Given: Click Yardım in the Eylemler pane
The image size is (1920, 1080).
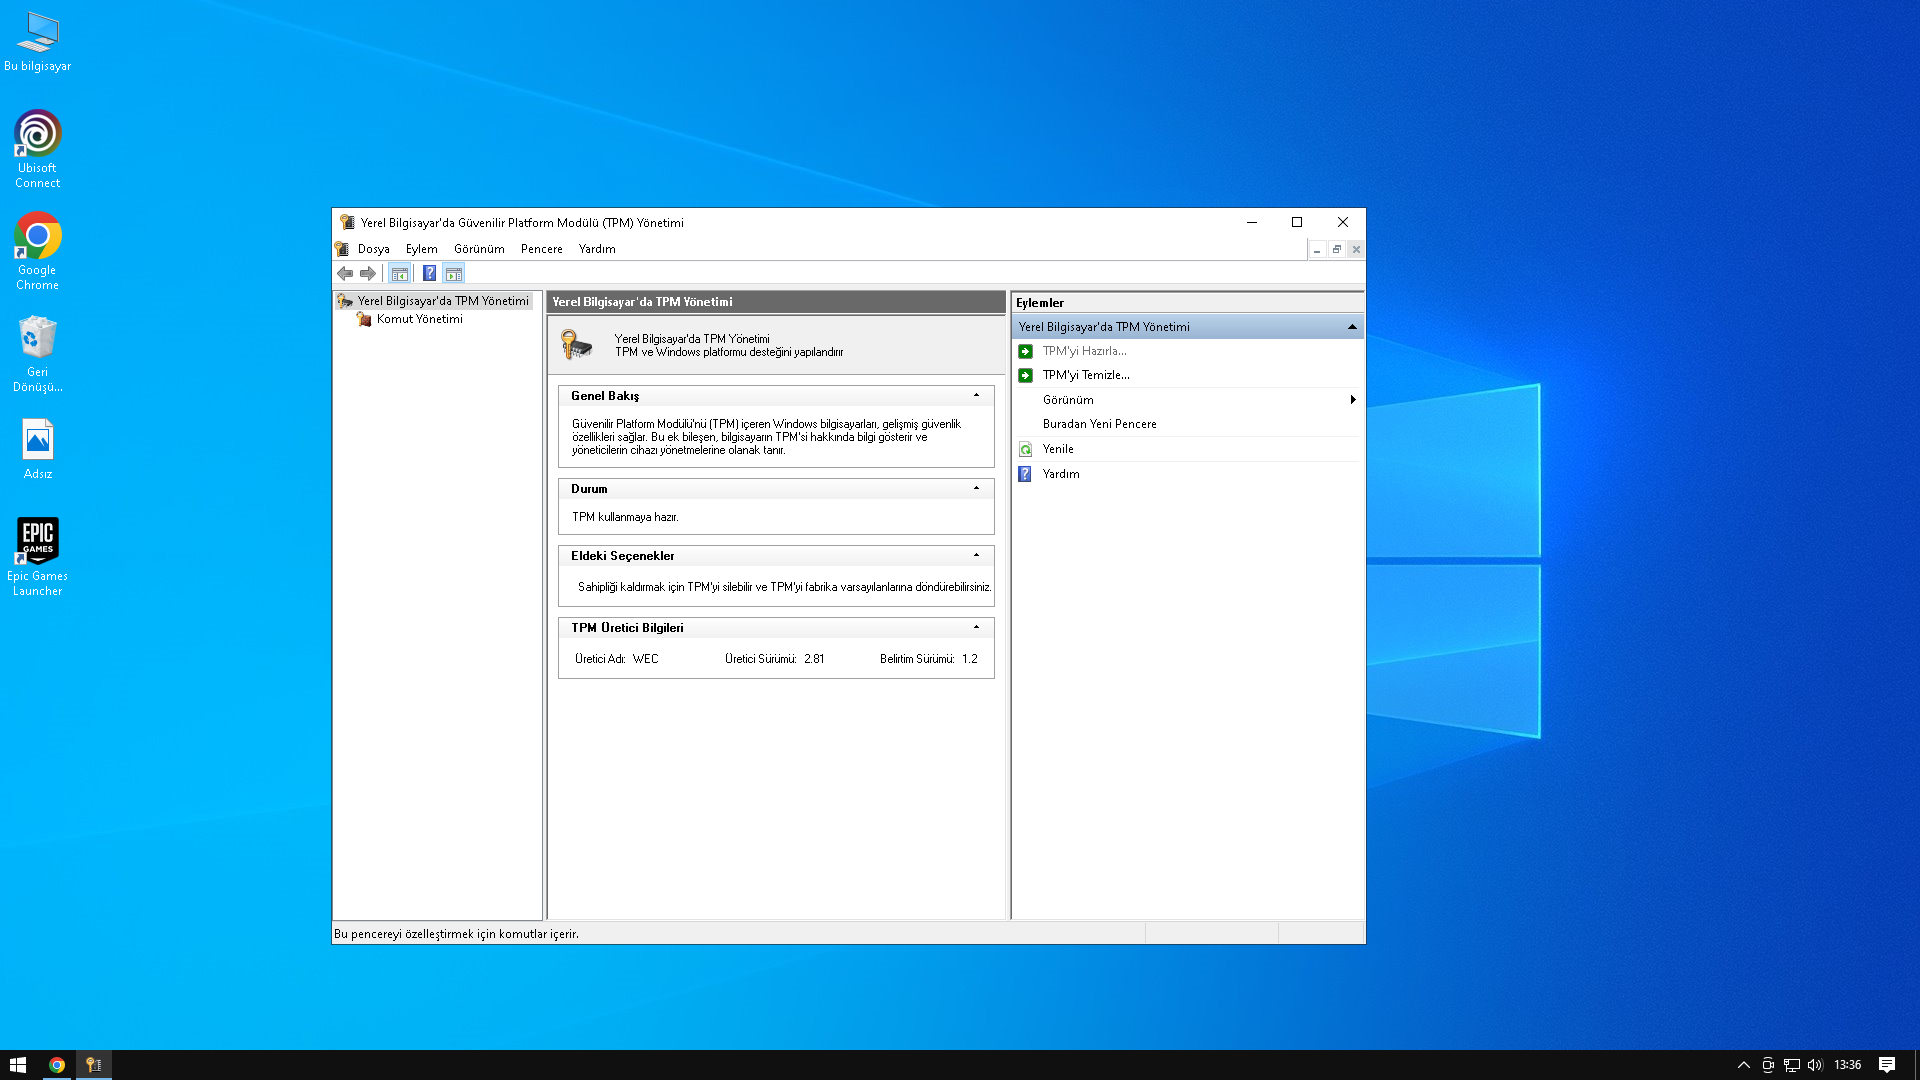Looking at the screenshot, I should click(1061, 474).
